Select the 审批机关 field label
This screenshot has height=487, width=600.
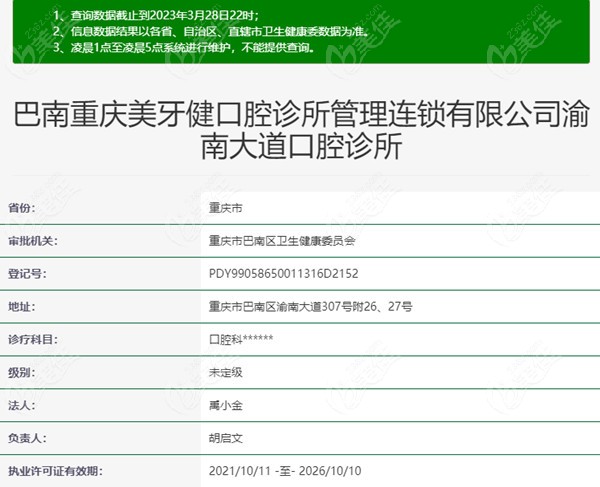click(34, 241)
